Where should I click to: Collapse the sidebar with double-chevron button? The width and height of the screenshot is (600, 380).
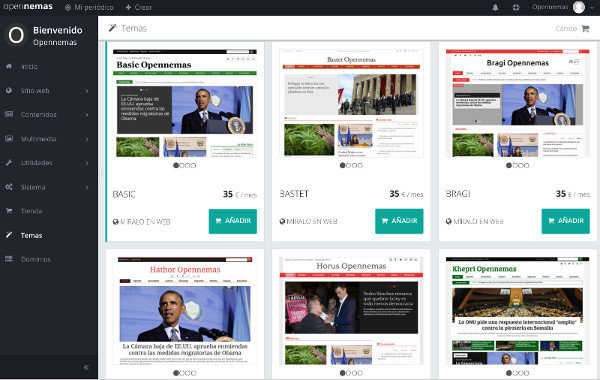point(86,367)
